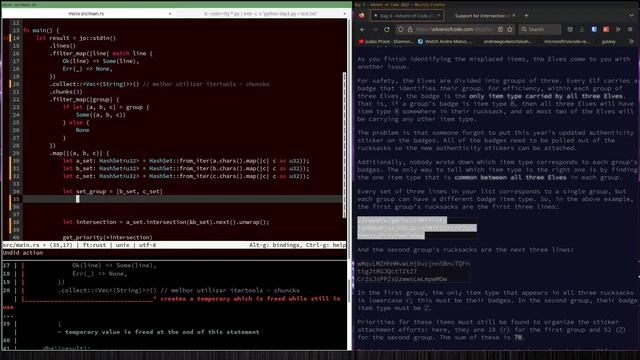Click the 'Undid action' message line

pyautogui.click(x=23, y=253)
